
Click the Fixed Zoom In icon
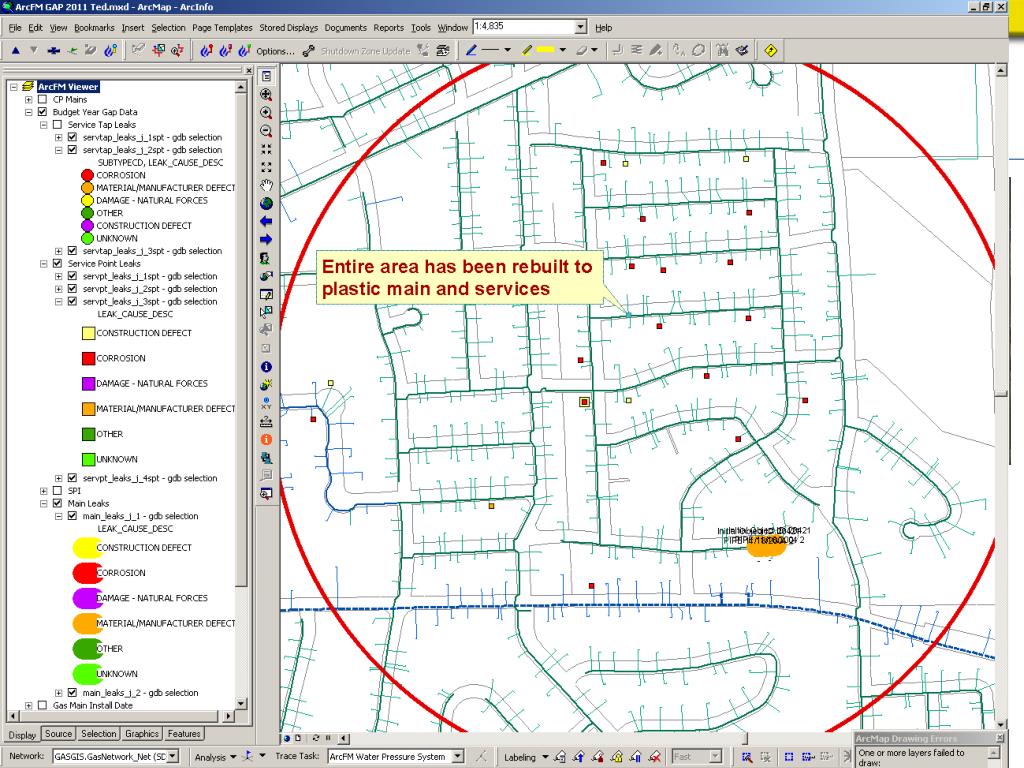[x=266, y=150]
